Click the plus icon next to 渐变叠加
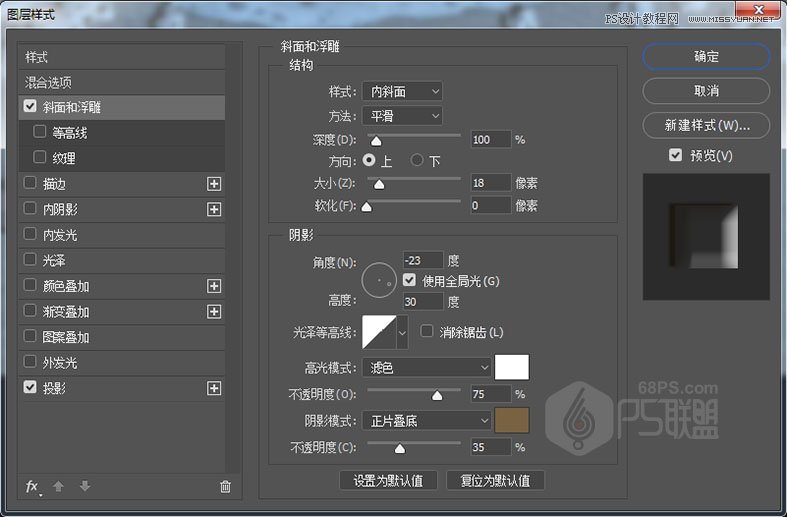 click(x=214, y=312)
